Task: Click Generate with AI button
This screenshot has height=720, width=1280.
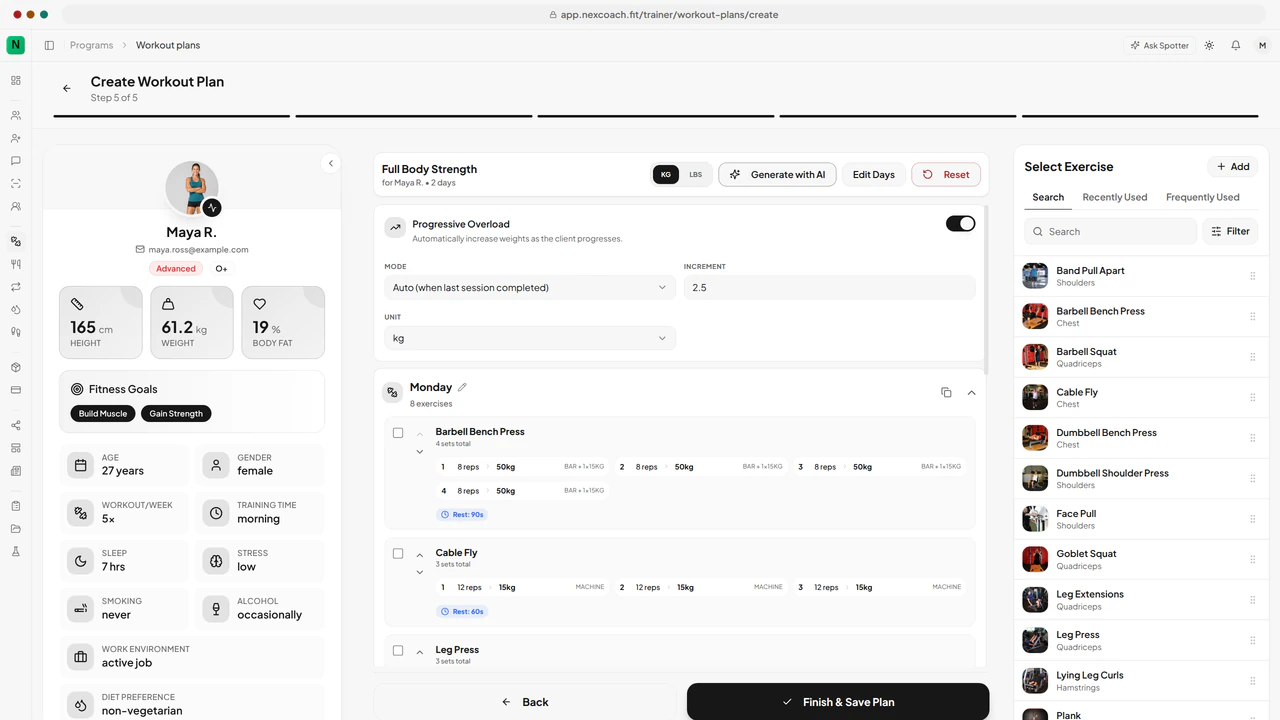Action: point(777,174)
